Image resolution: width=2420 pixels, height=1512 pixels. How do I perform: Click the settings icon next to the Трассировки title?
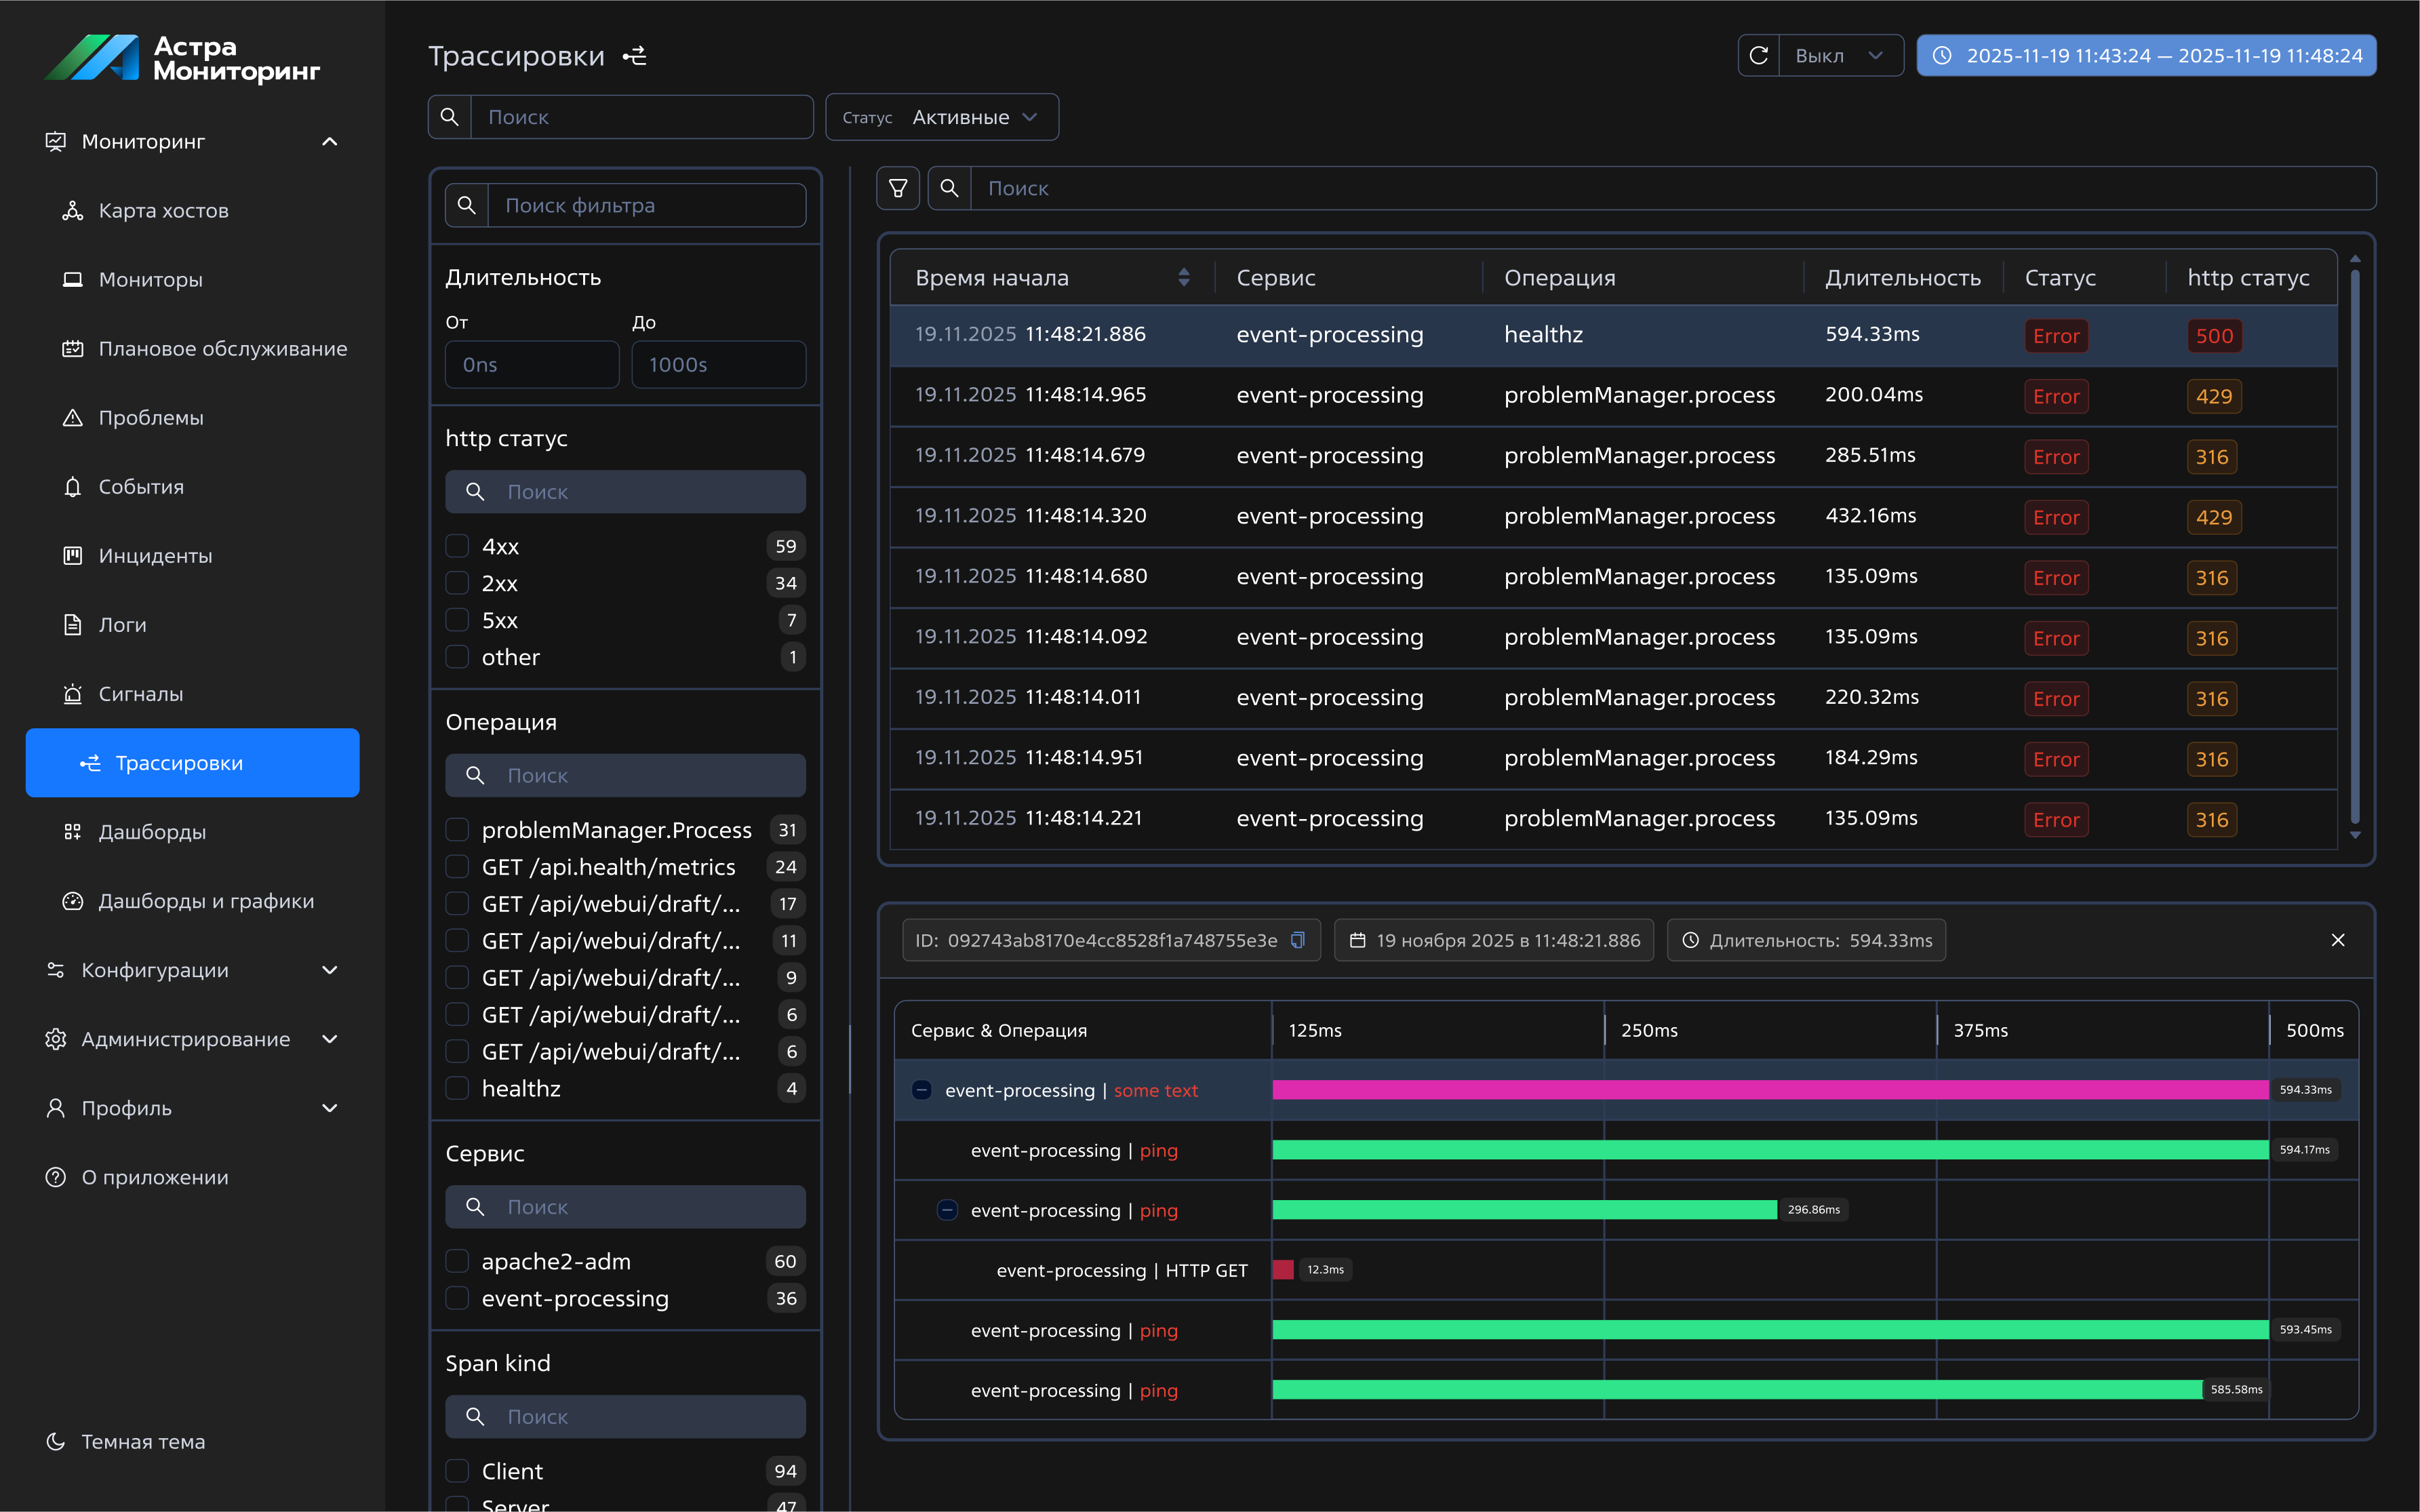click(635, 56)
